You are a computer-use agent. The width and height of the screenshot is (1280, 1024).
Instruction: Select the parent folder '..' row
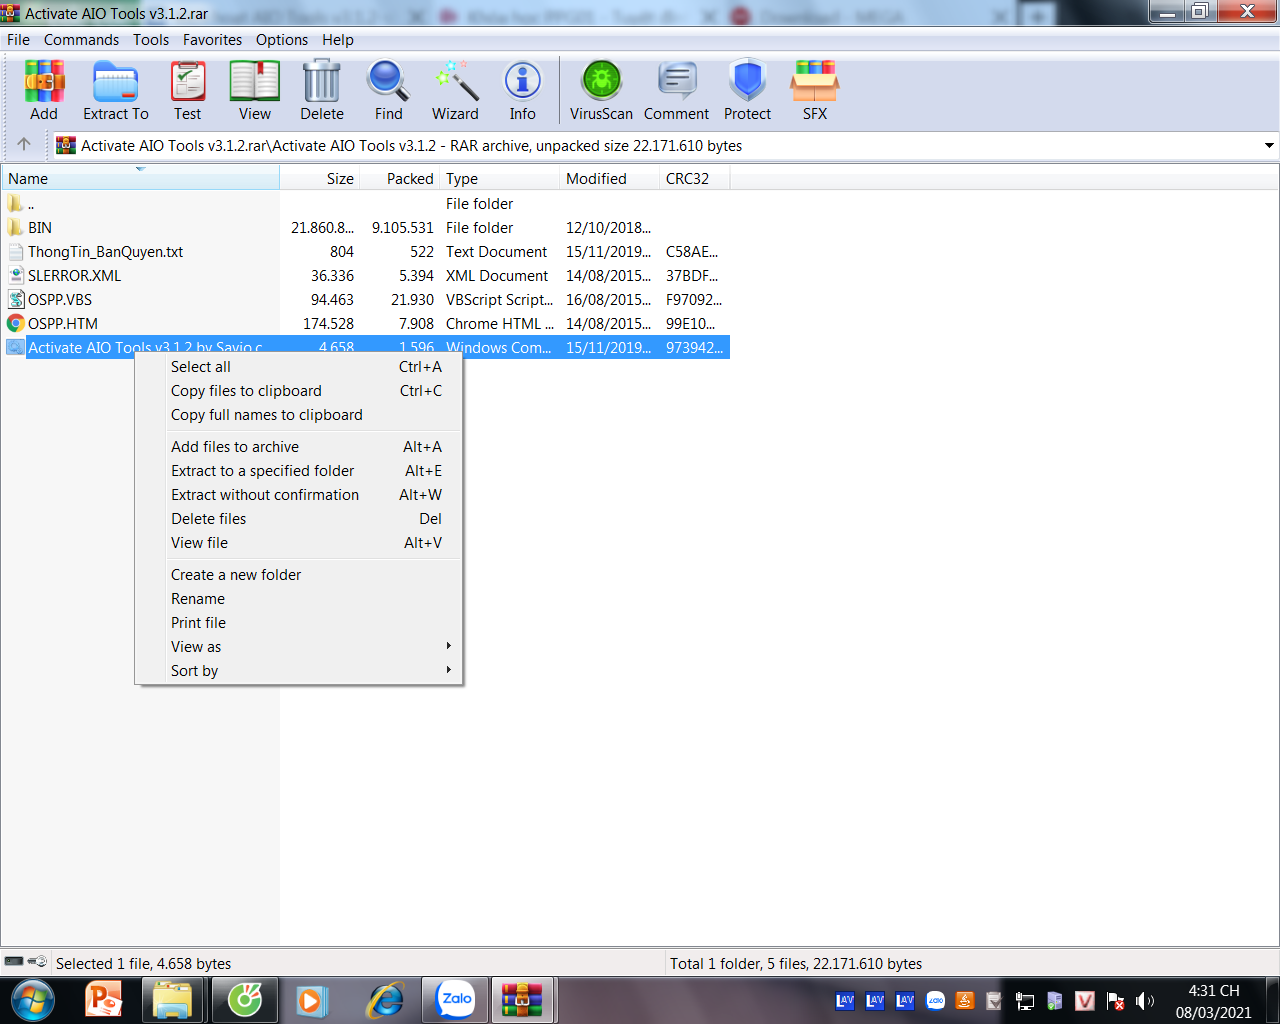pos(365,204)
